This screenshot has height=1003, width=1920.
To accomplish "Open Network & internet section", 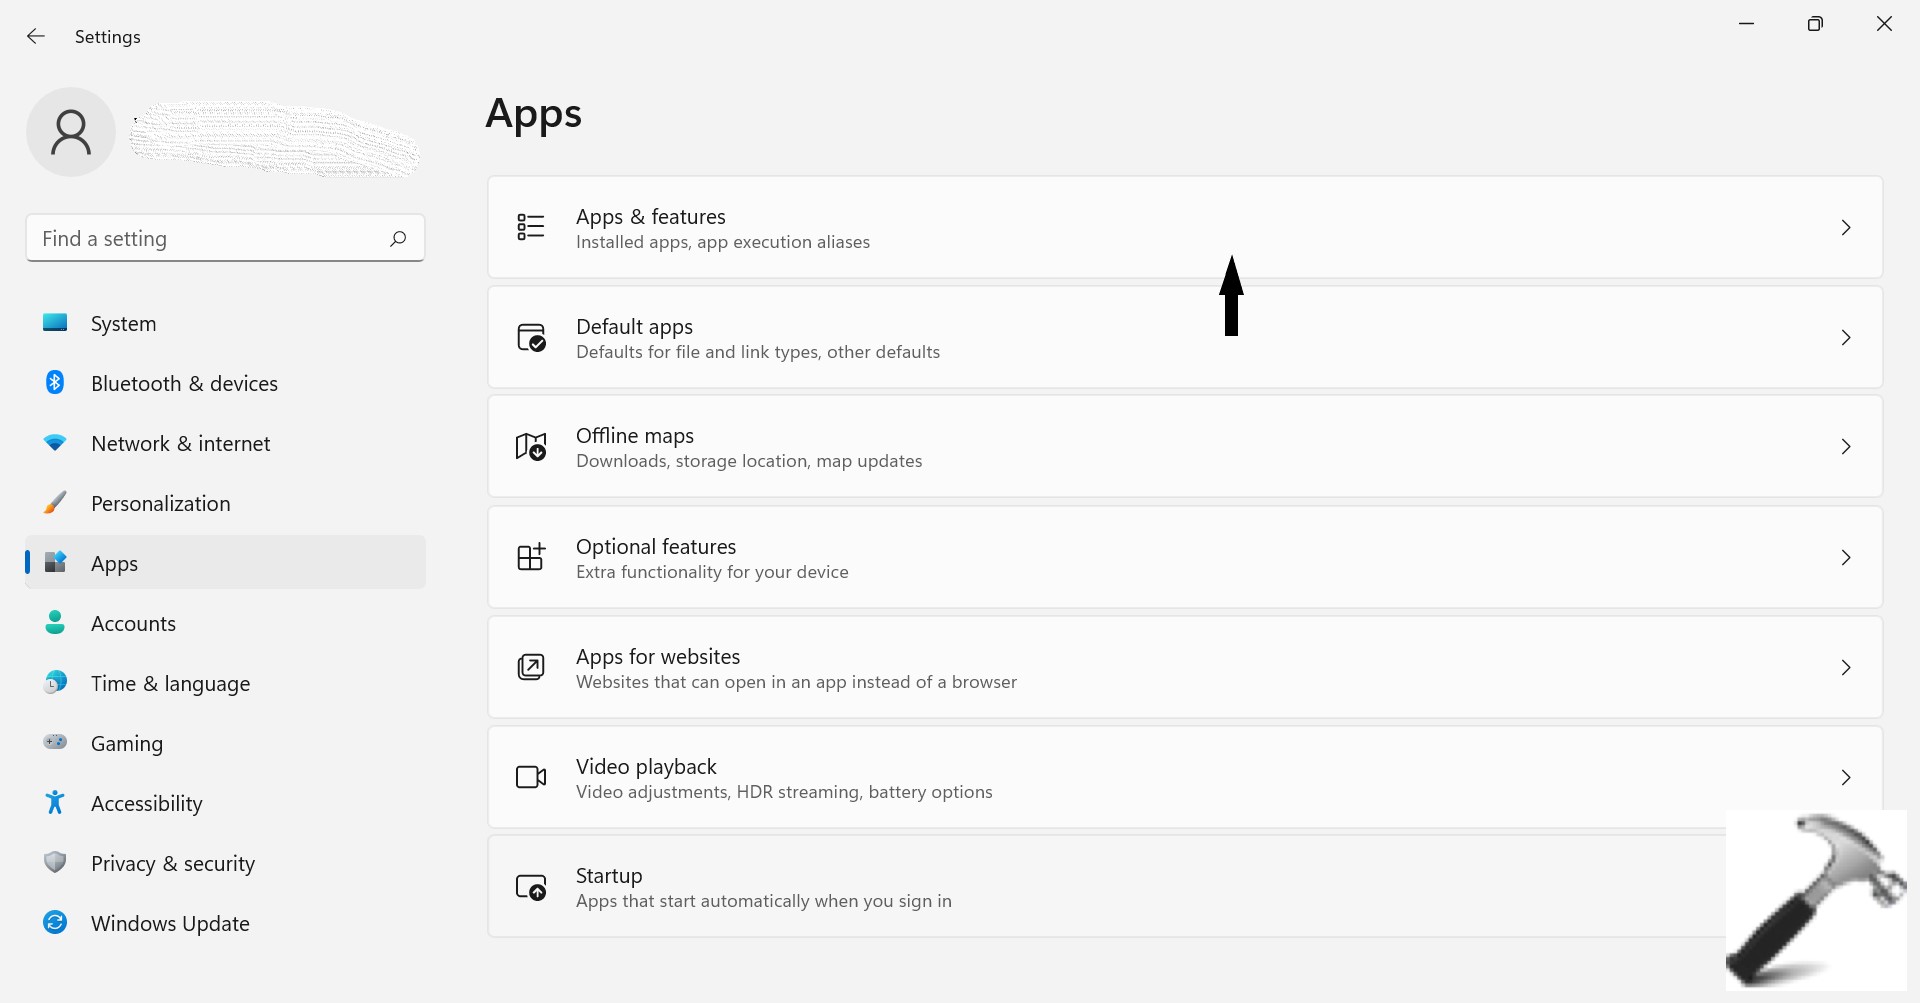I will [x=181, y=444].
